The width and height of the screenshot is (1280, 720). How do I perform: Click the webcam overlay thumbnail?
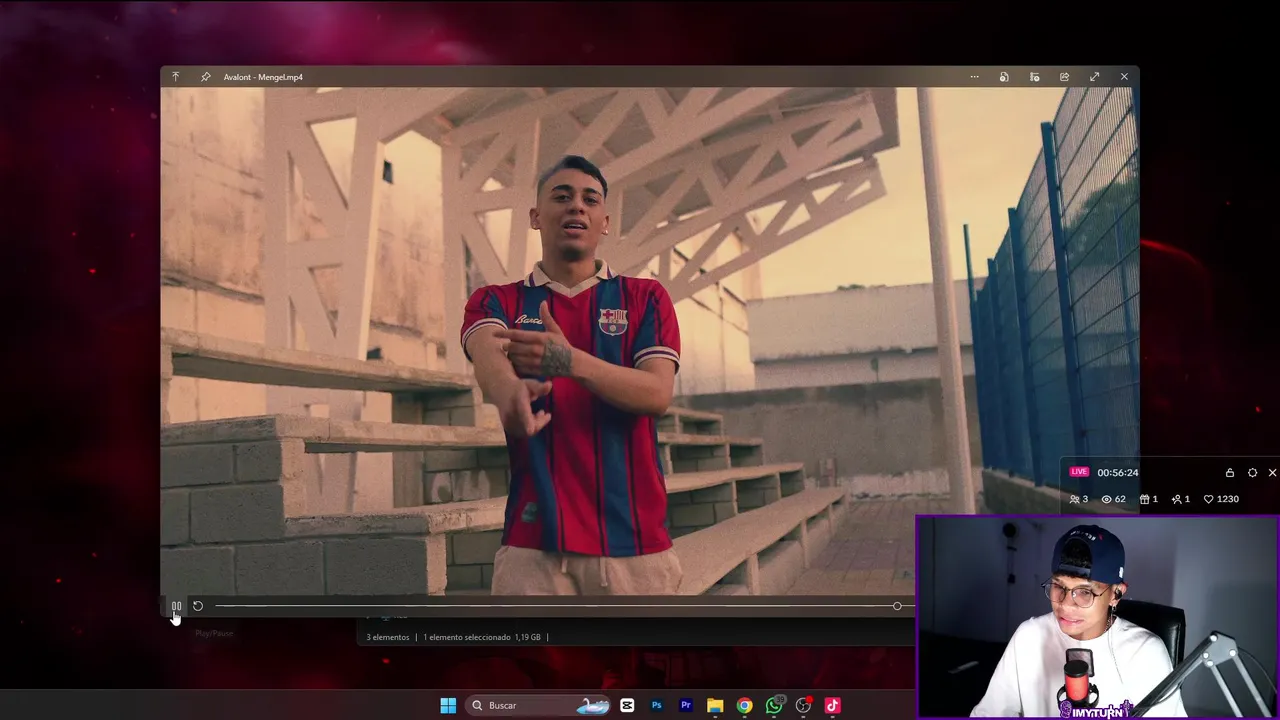click(x=1098, y=617)
